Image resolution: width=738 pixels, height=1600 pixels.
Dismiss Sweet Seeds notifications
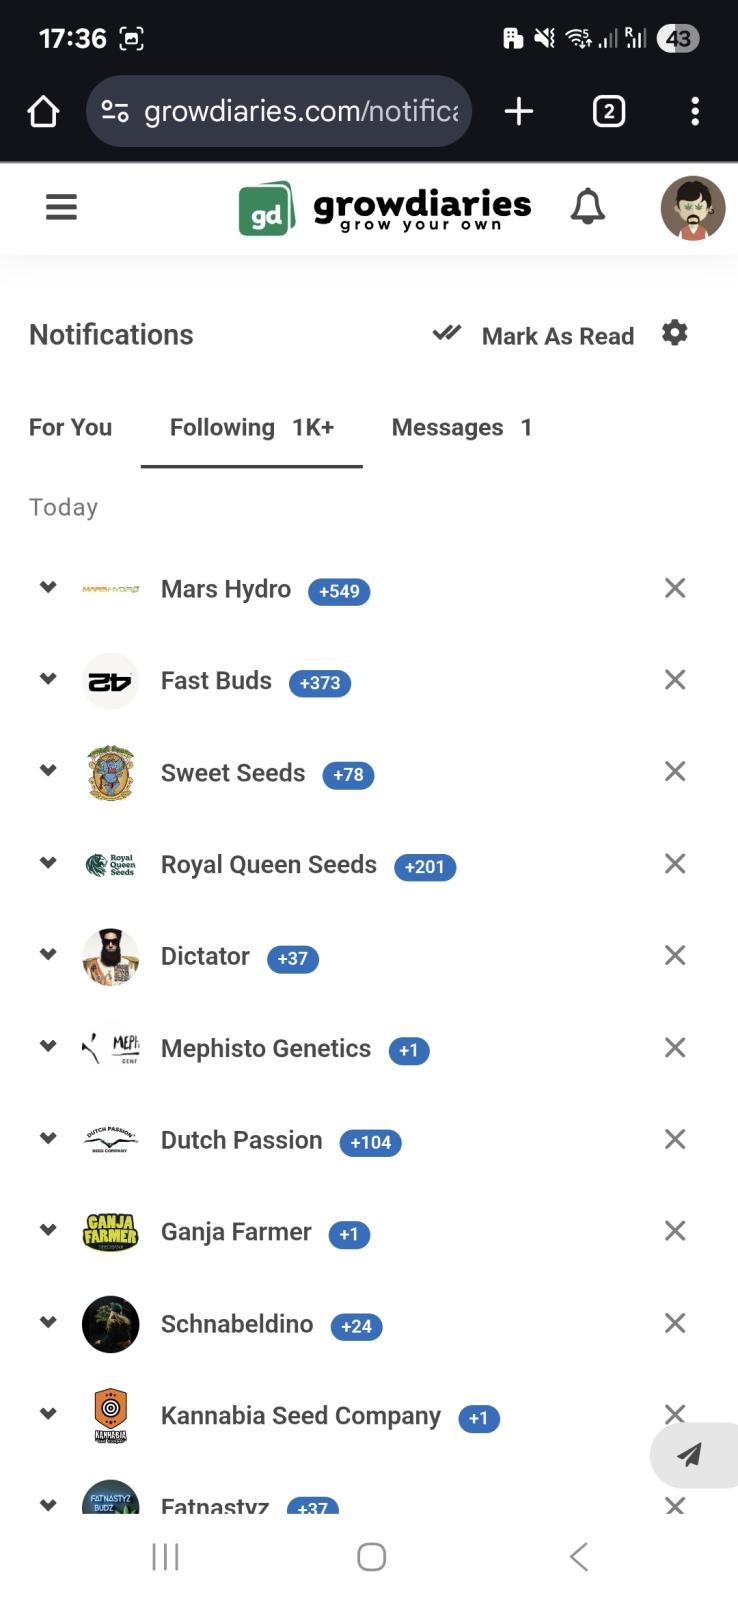click(x=675, y=771)
